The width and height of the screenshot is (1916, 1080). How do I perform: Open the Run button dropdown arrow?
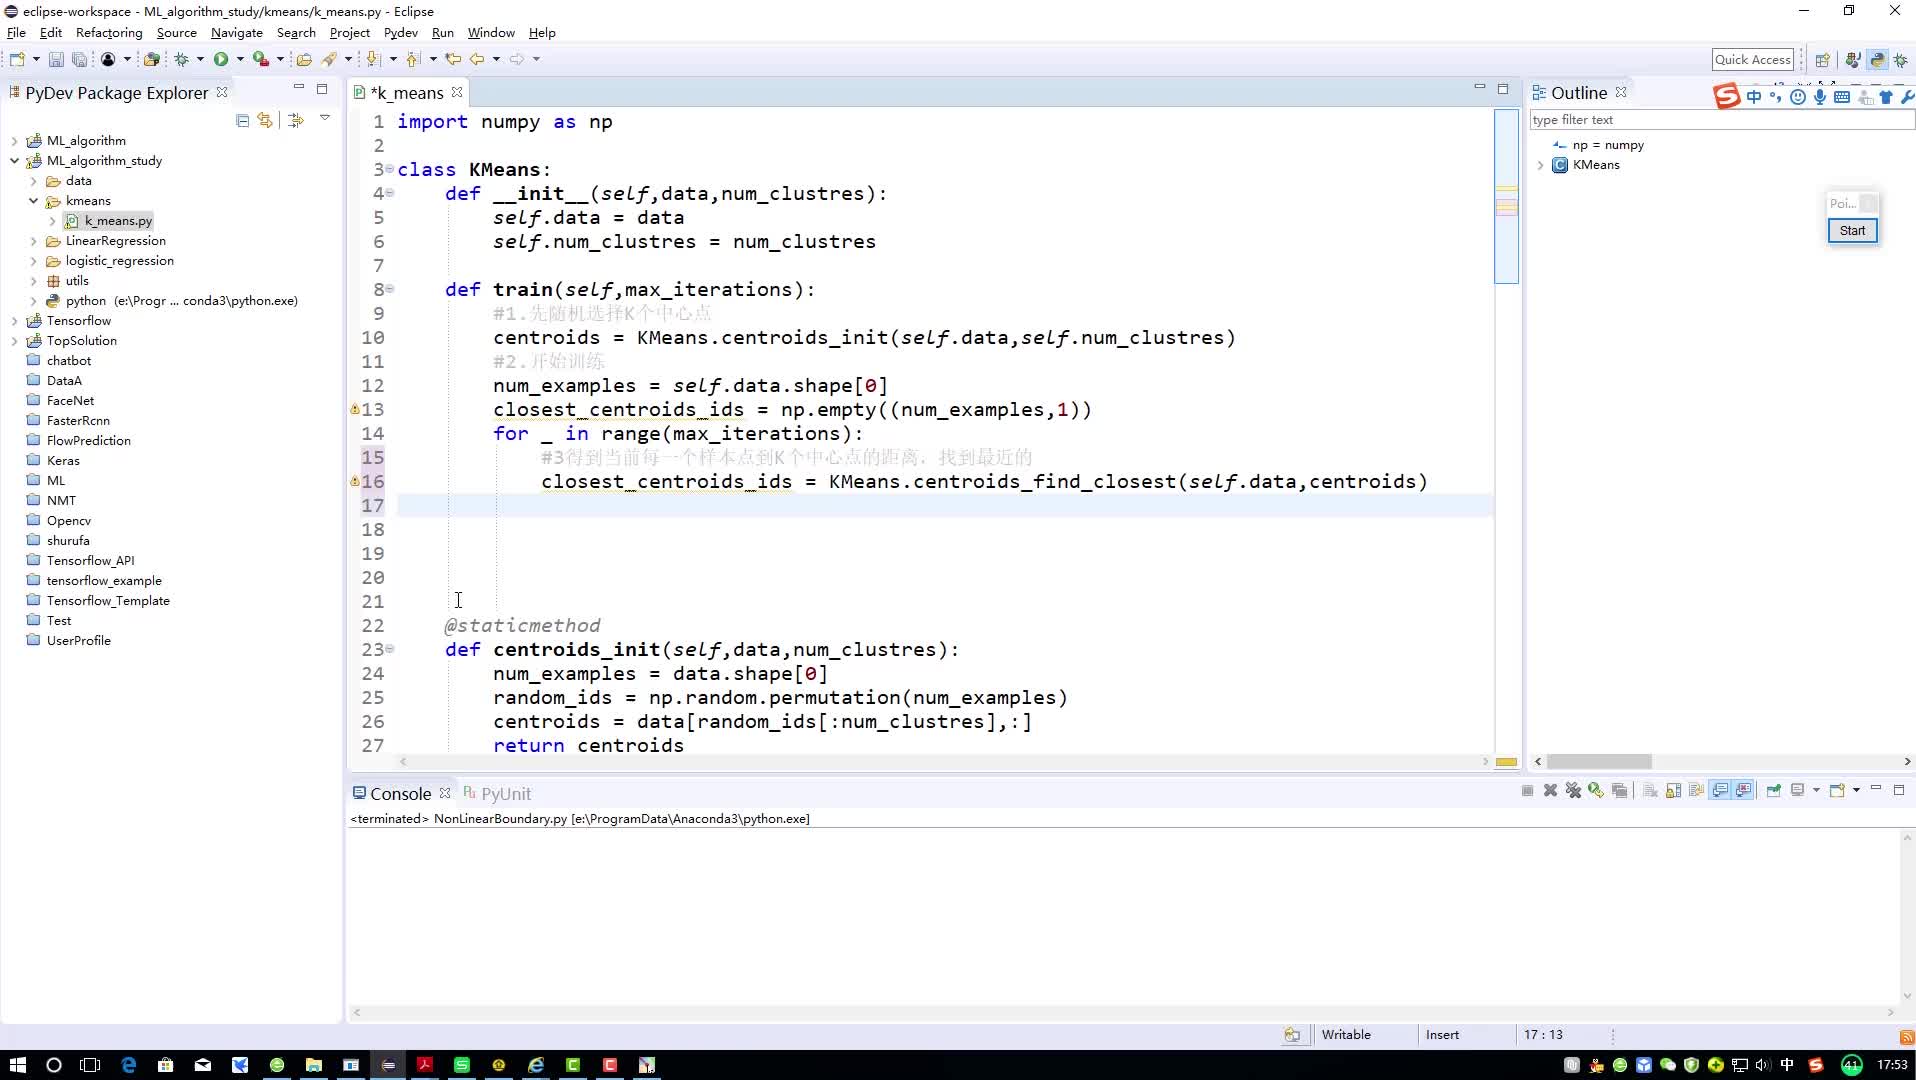(240, 59)
